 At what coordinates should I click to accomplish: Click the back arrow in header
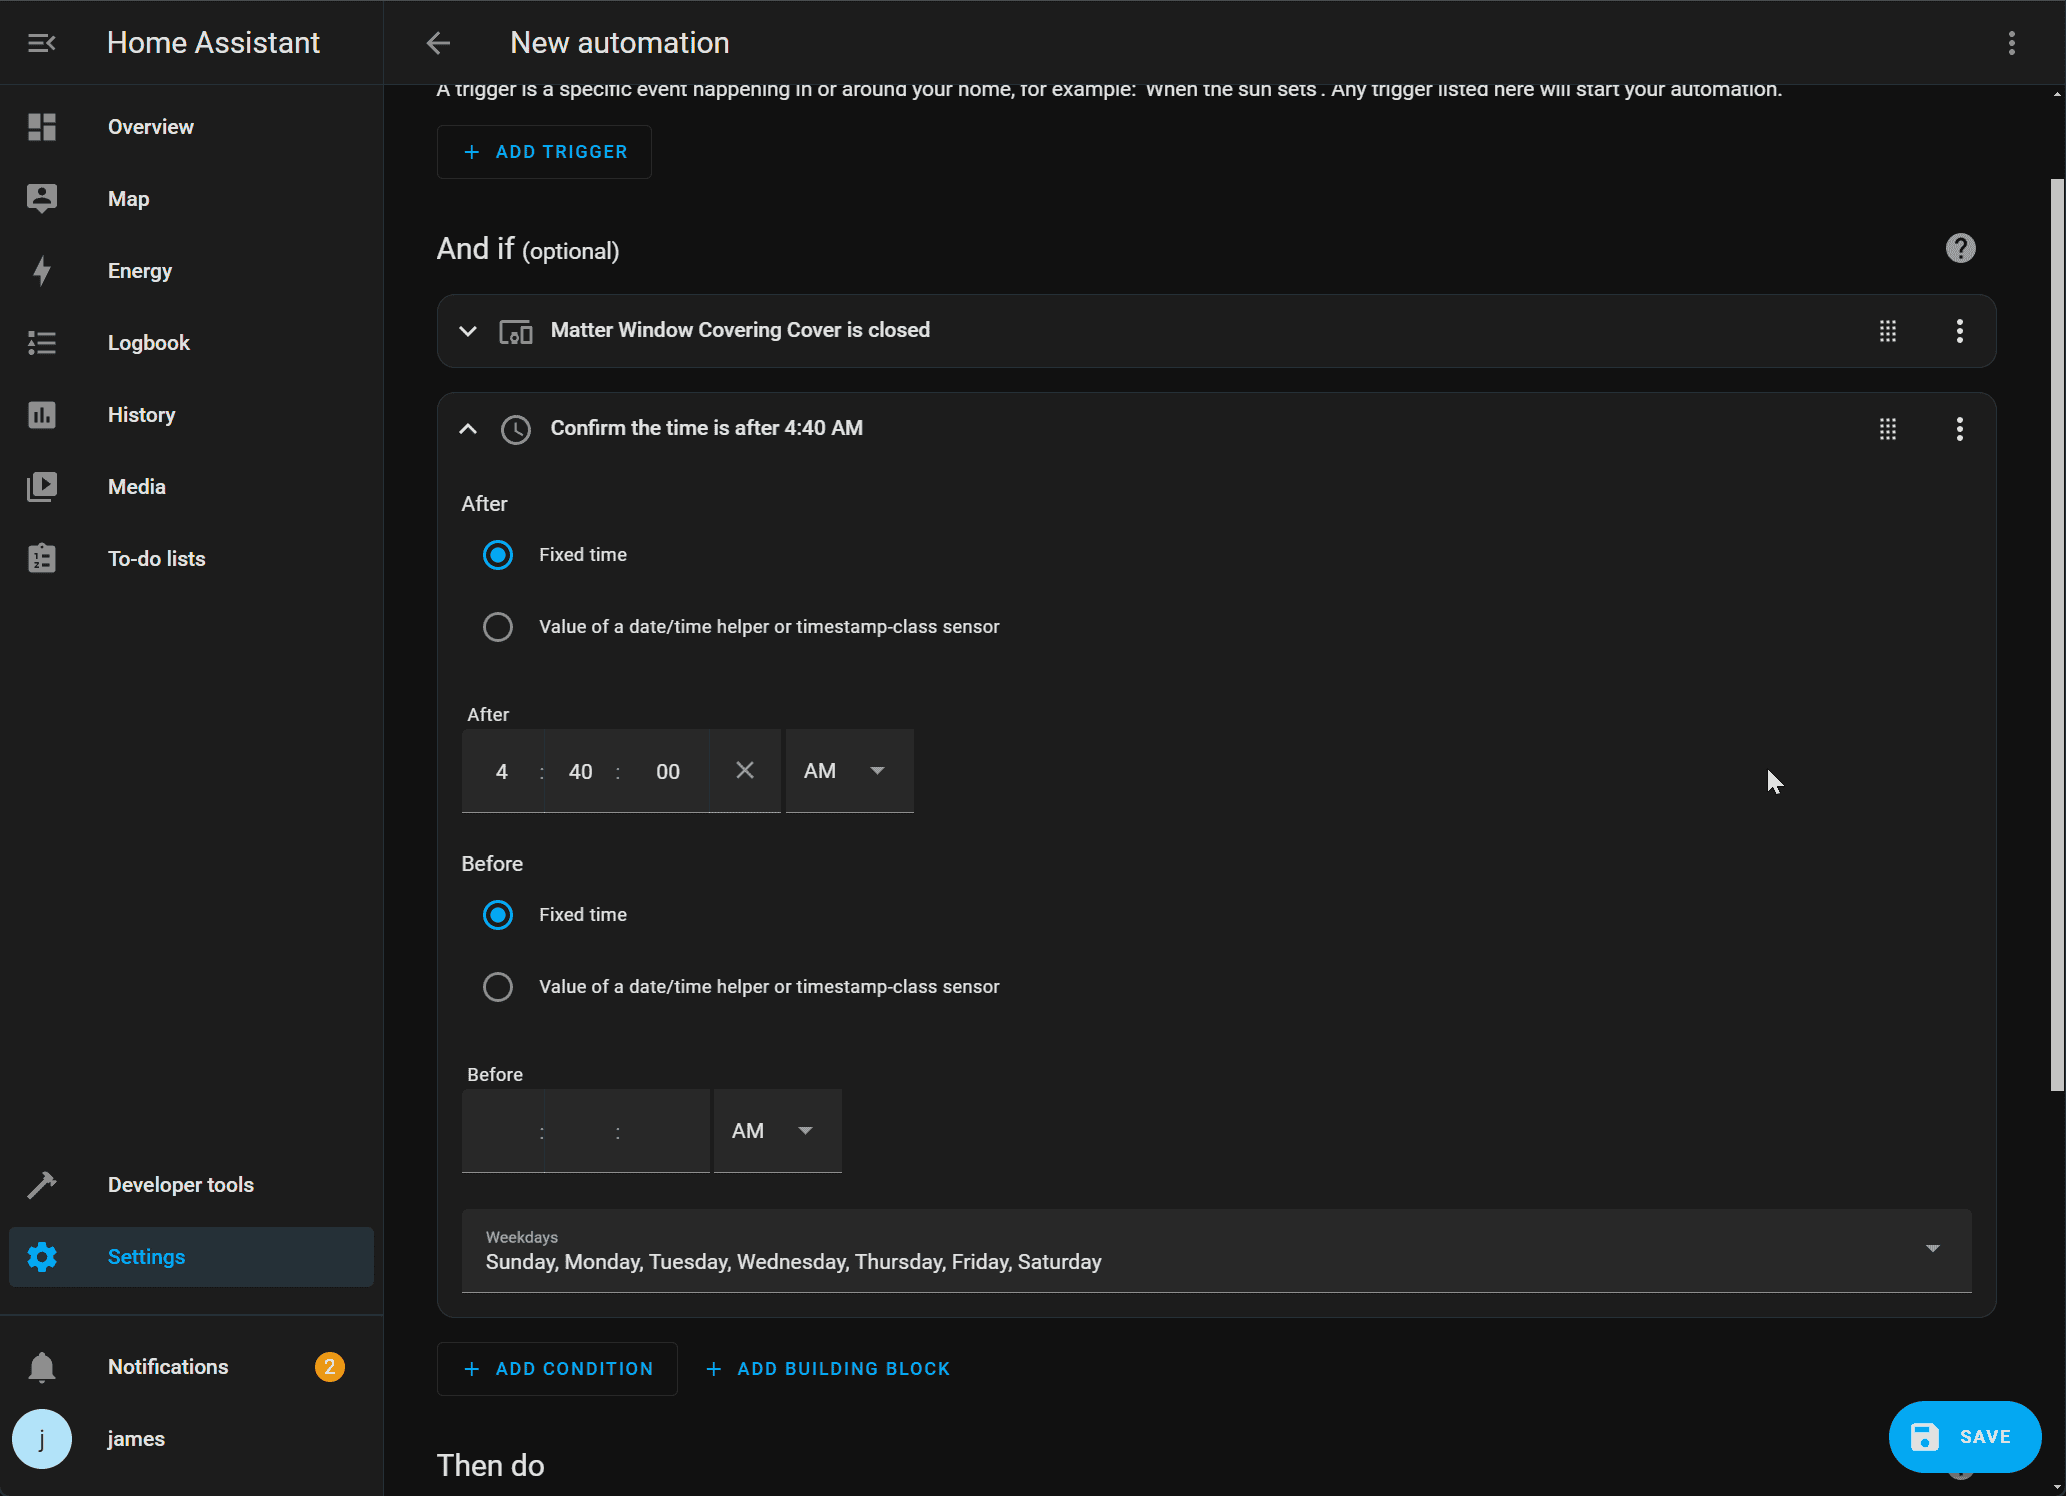click(x=438, y=43)
